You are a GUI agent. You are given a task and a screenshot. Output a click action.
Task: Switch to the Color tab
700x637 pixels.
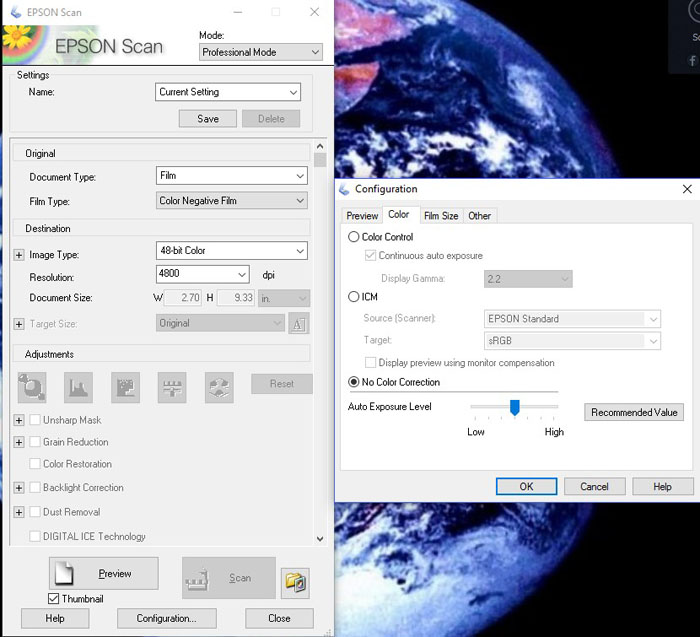click(399, 215)
